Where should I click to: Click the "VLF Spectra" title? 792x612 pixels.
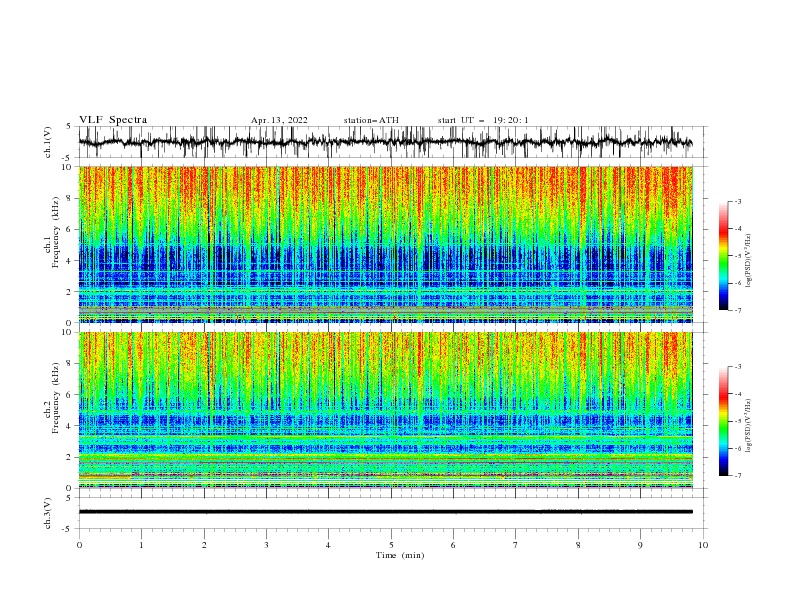pyautogui.click(x=113, y=120)
